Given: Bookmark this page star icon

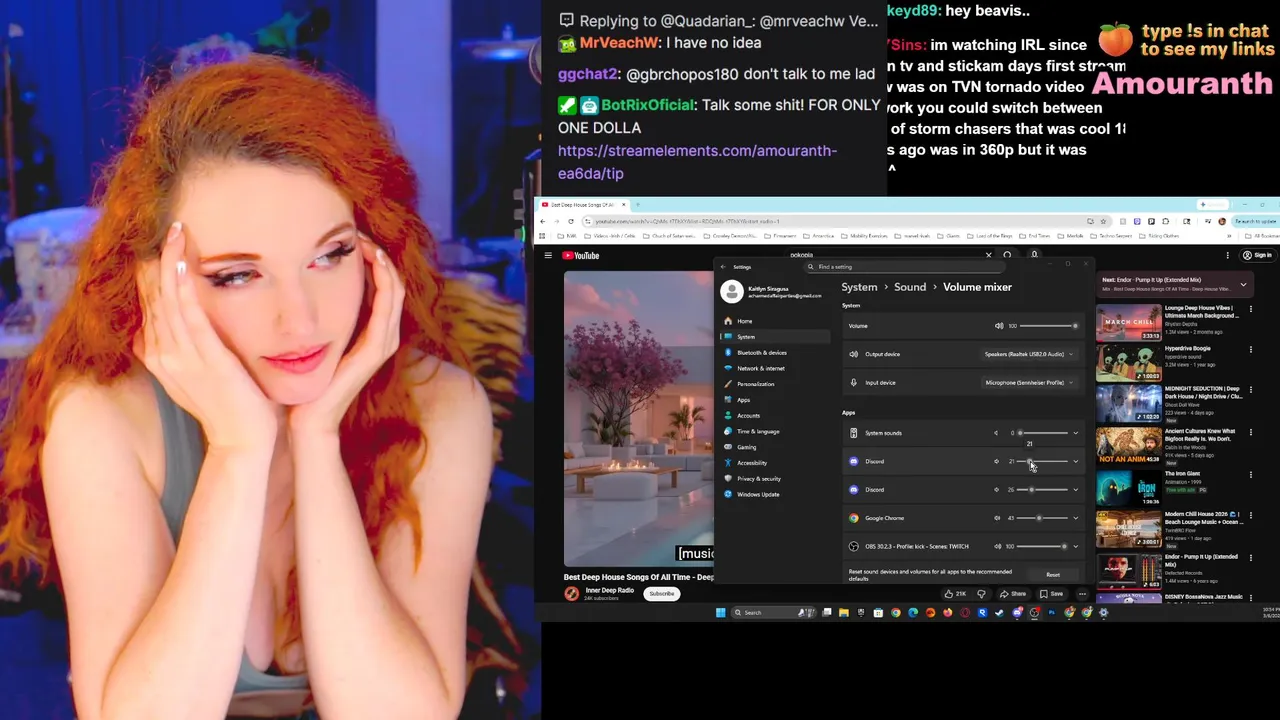Looking at the screenshot, I should [1103, 221].
